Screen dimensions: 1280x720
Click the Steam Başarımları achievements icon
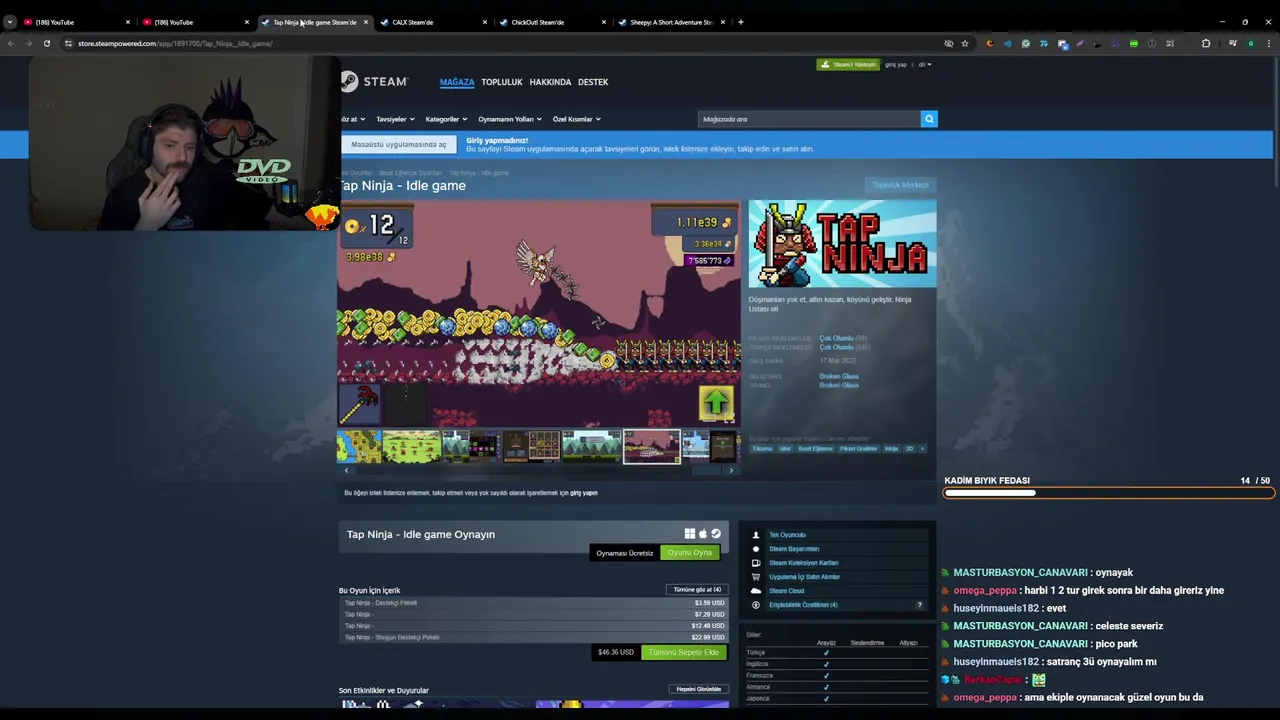pyautogui.click(x=756, y=549)
